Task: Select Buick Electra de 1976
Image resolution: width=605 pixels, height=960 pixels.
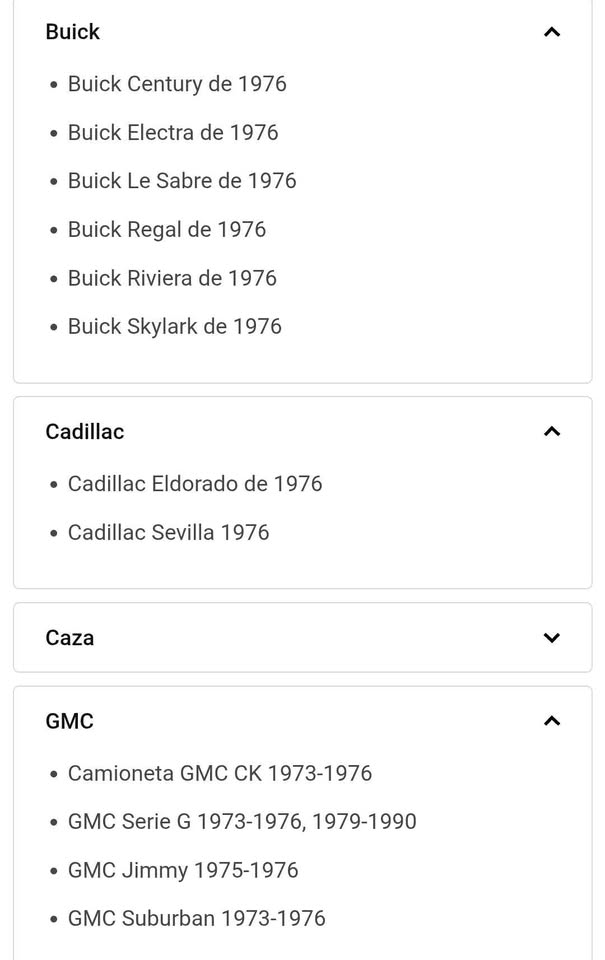Action: (x=173, y=132)
